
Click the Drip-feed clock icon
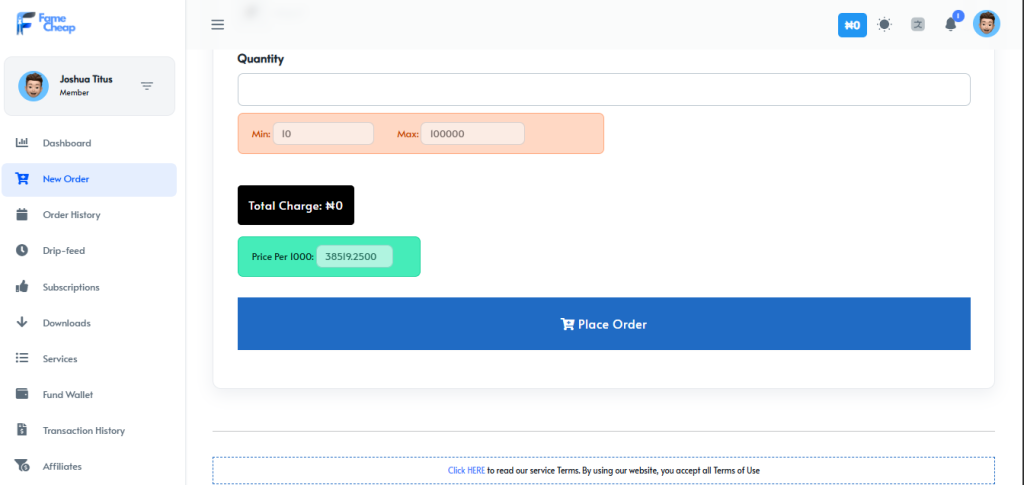(x=22, y=250)
